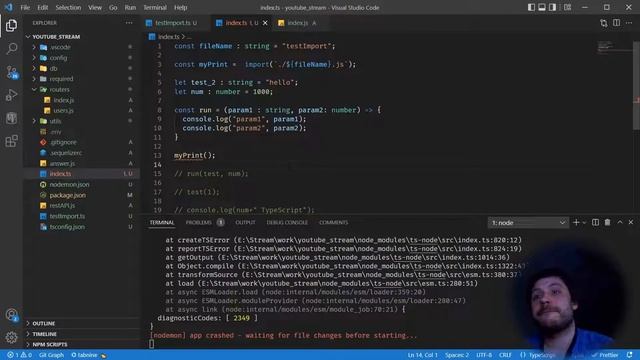Open the Selection menu
The width and height of the screenshot is (640, 360).
click(x=68, y=7)
